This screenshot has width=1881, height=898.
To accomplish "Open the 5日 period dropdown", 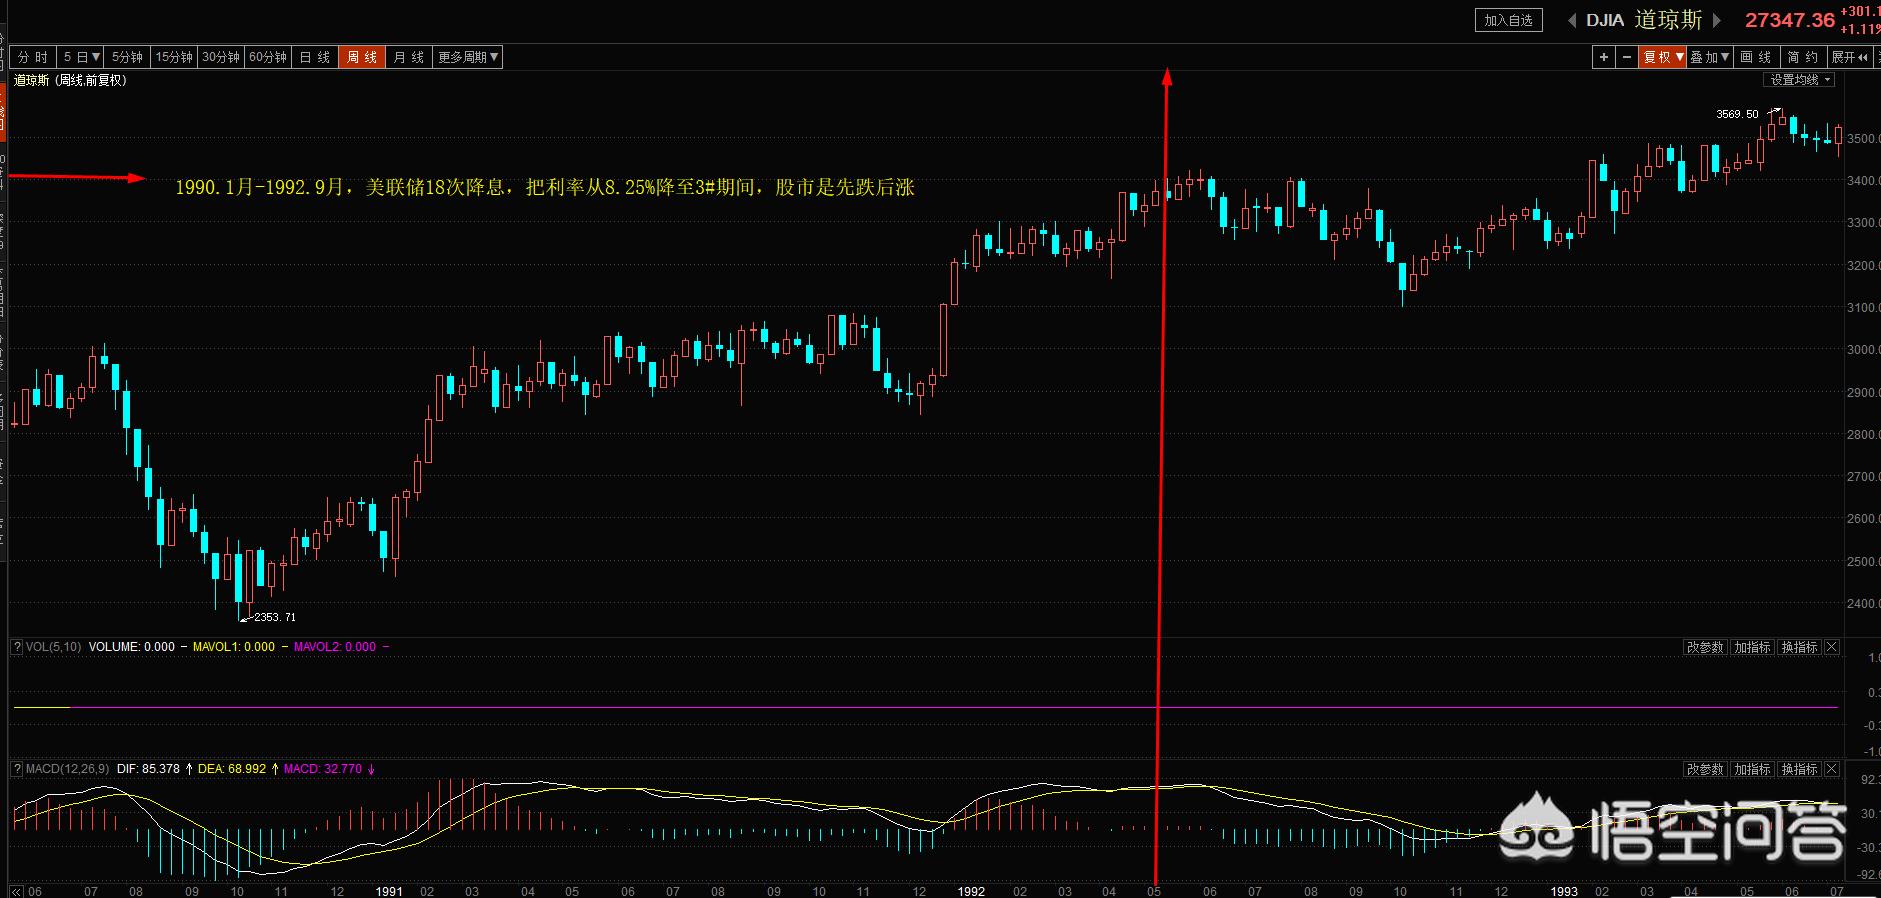I will [81, 58].
